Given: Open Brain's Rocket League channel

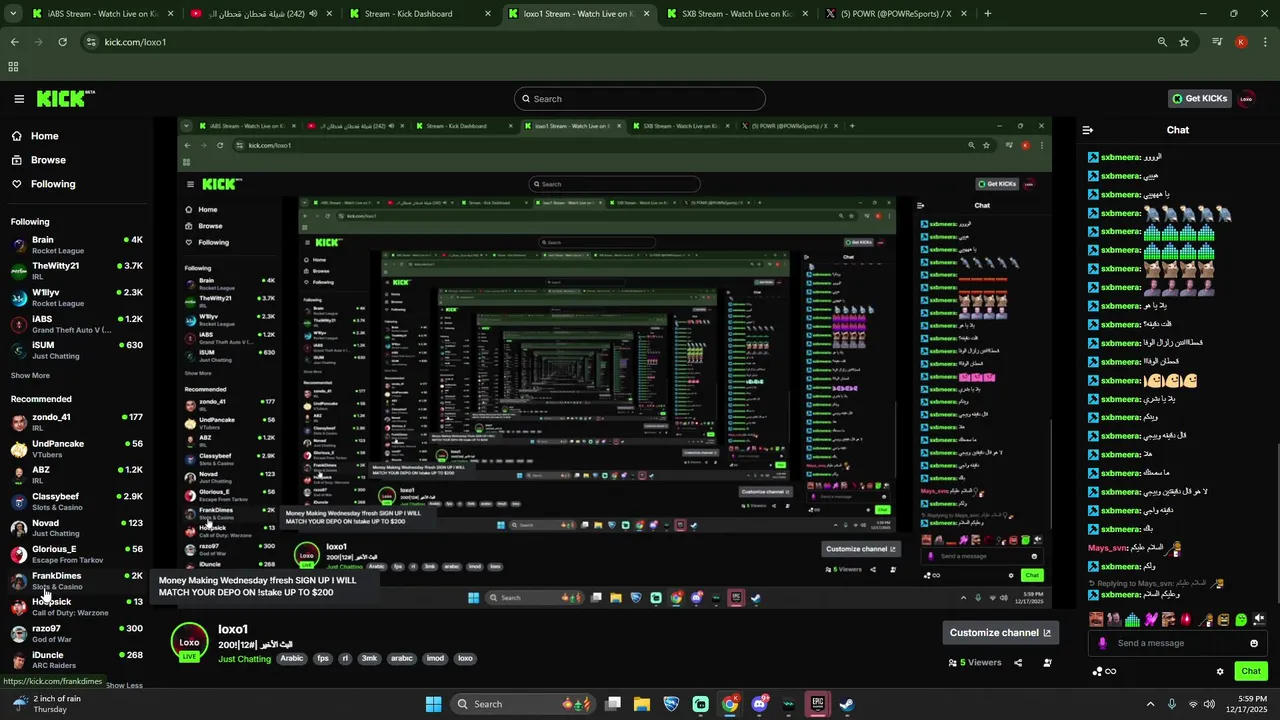Looking at the screenshot, I should 76,245.
